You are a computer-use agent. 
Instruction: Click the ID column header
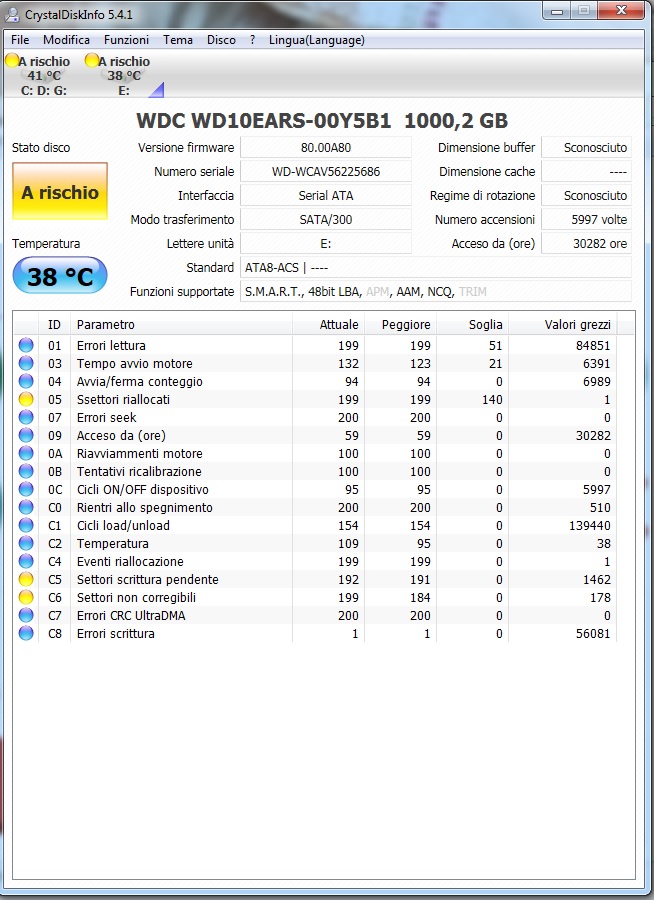[x=54, y=325]
